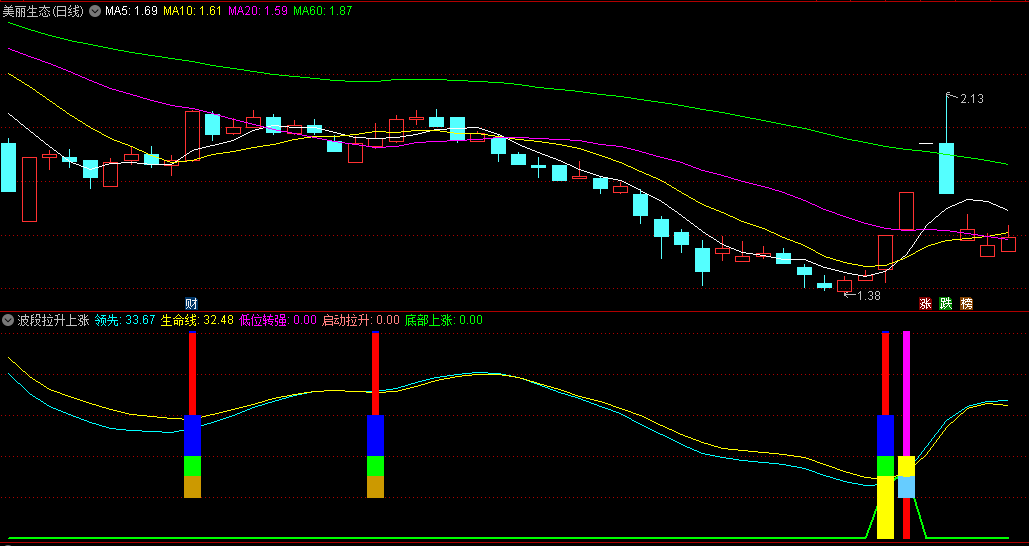Select the tall cyan candlestick below 2.13
The width and height of the screenshot is (1029, 546).
946,168
